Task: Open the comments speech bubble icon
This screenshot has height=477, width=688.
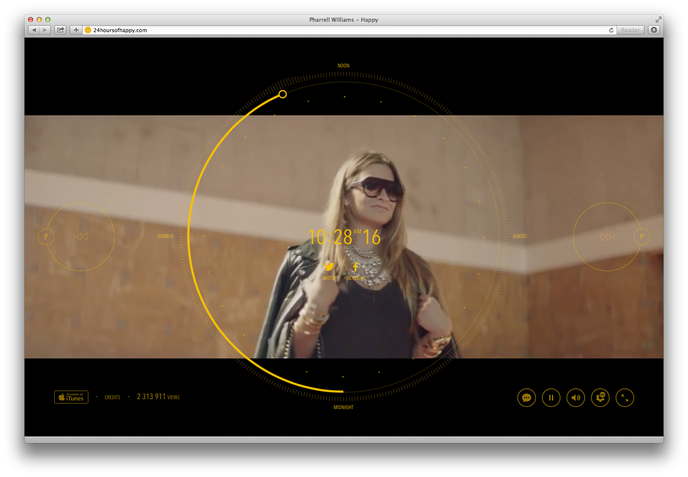Action: pyautogui.click(x=527, y=398)
